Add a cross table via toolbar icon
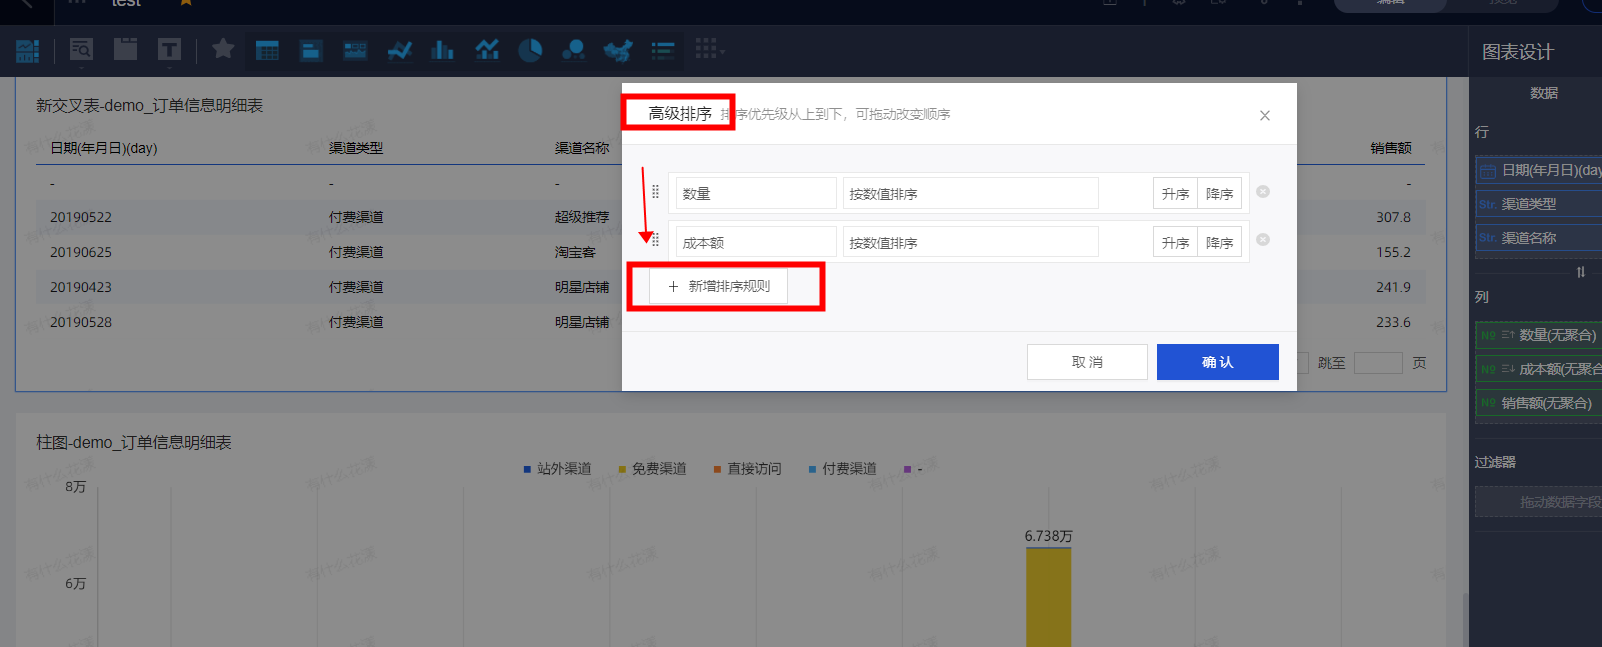Image resolution: width=1602 pixels, height=647 pixels. (267, 50)
